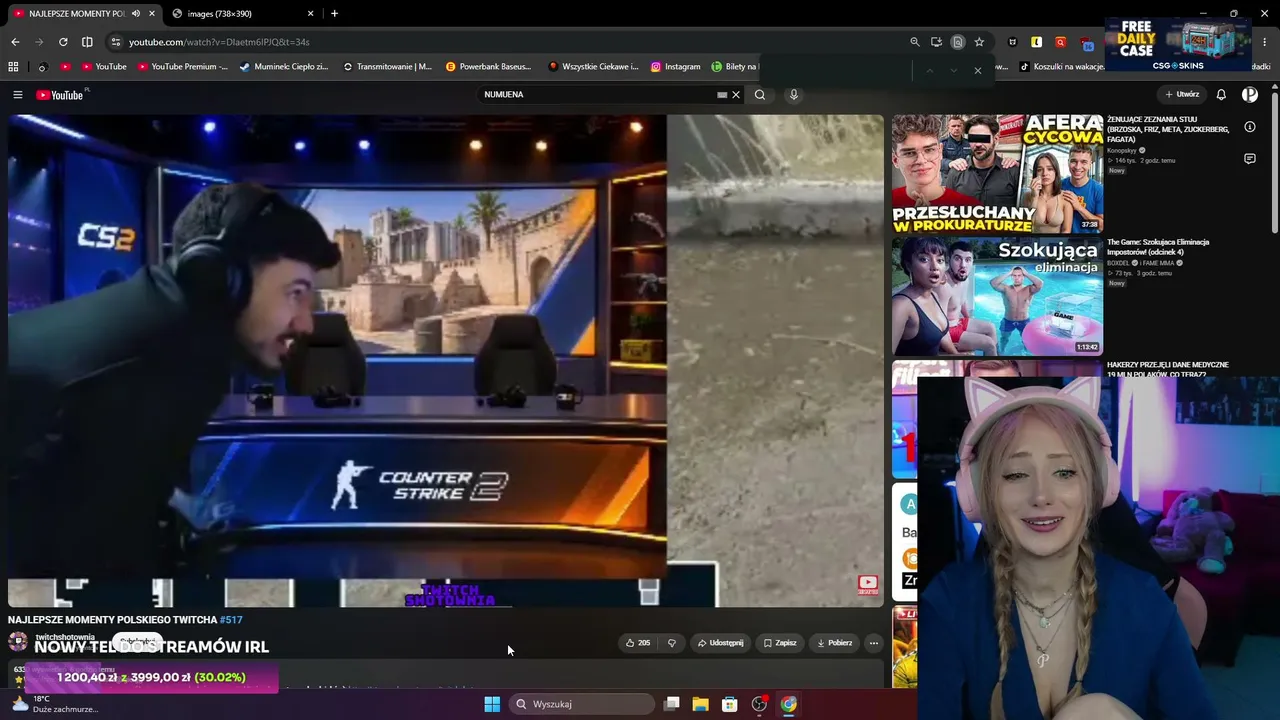This screenshot has width=1280, height=720.
Task: Open ŻENUJĄCE ZEZNANIA STUU video title
Action: [x=1168, y=130]
